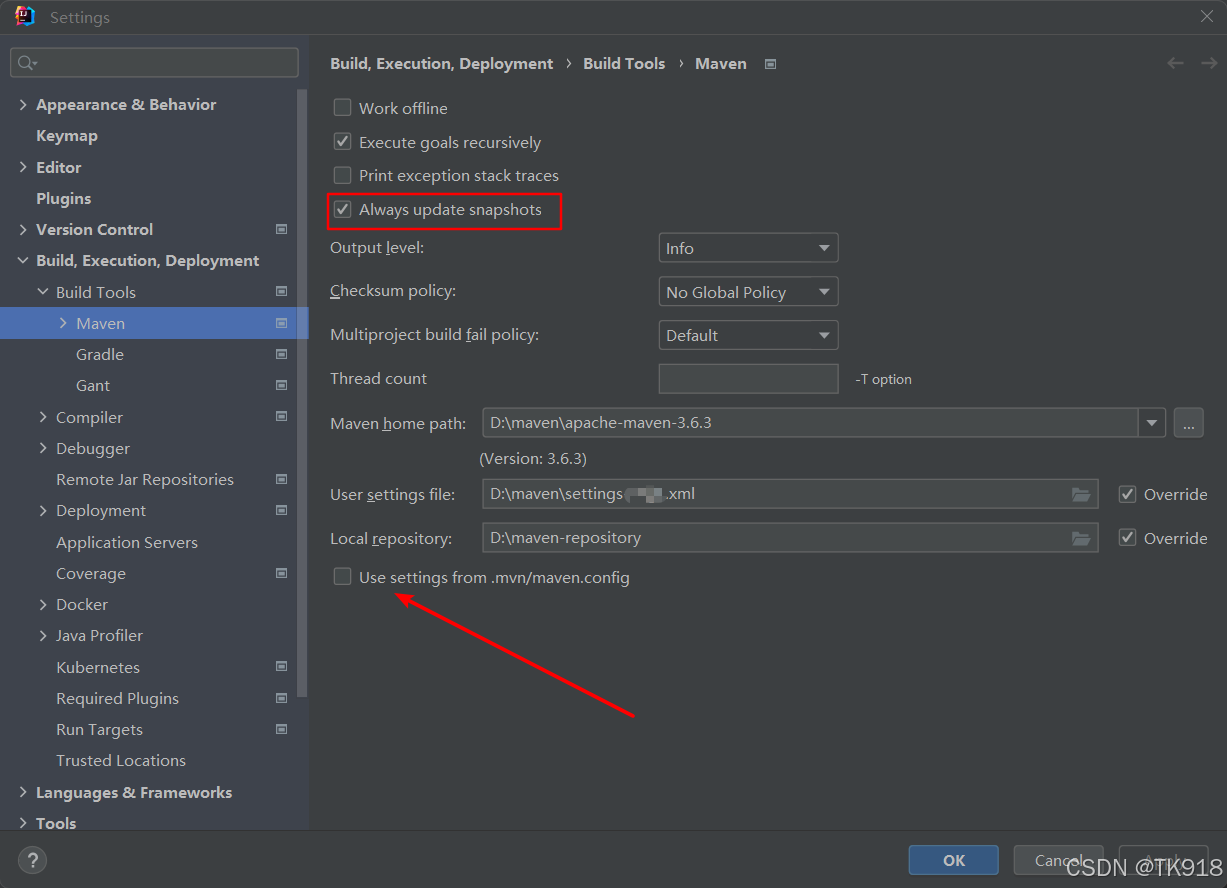Expand the Version Control section
Viewport: 1227px width, 888px height.
click(x=23, y=229)
